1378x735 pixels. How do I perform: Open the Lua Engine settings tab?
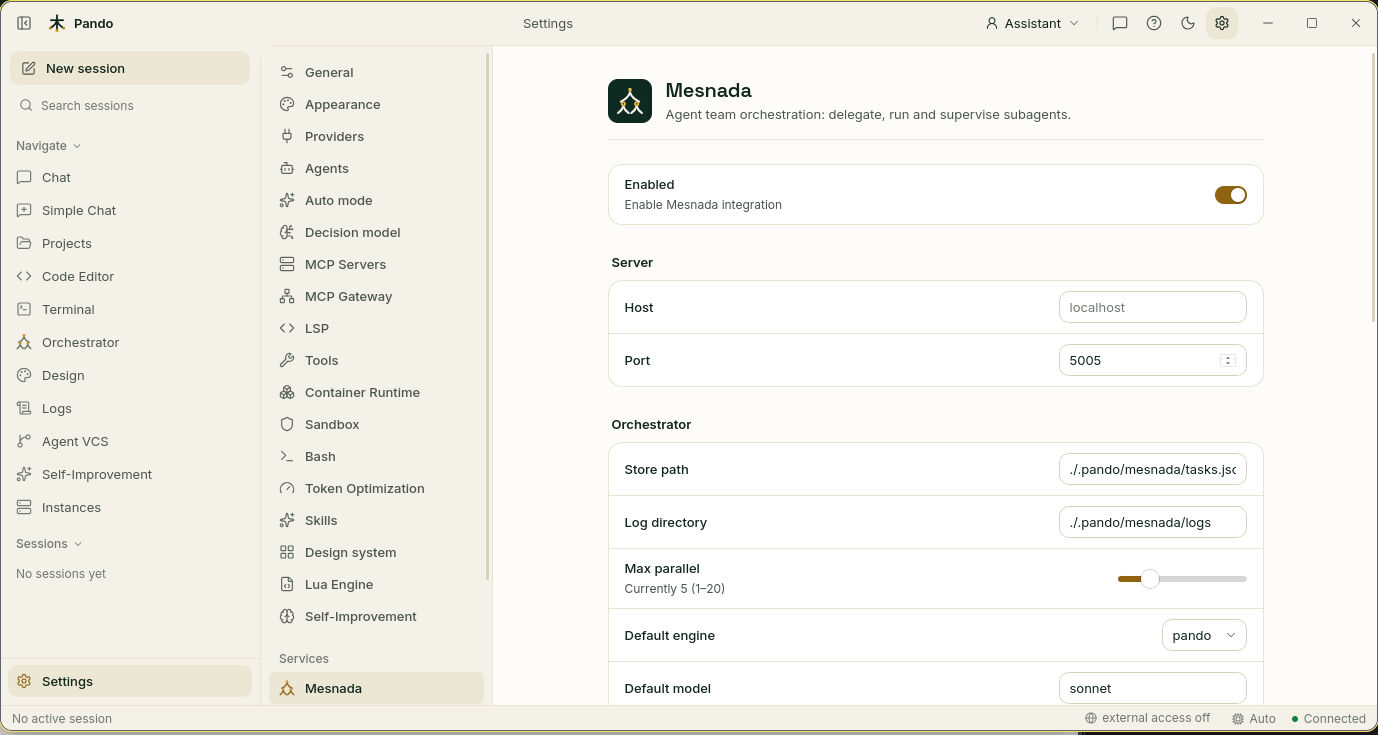click(x=376, y=584)
